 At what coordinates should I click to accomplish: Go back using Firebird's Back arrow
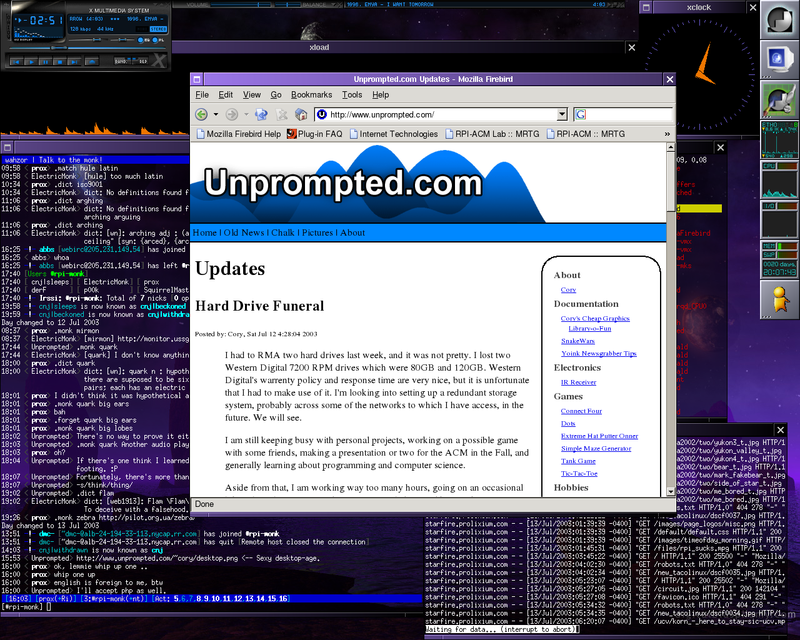point(201,114)
